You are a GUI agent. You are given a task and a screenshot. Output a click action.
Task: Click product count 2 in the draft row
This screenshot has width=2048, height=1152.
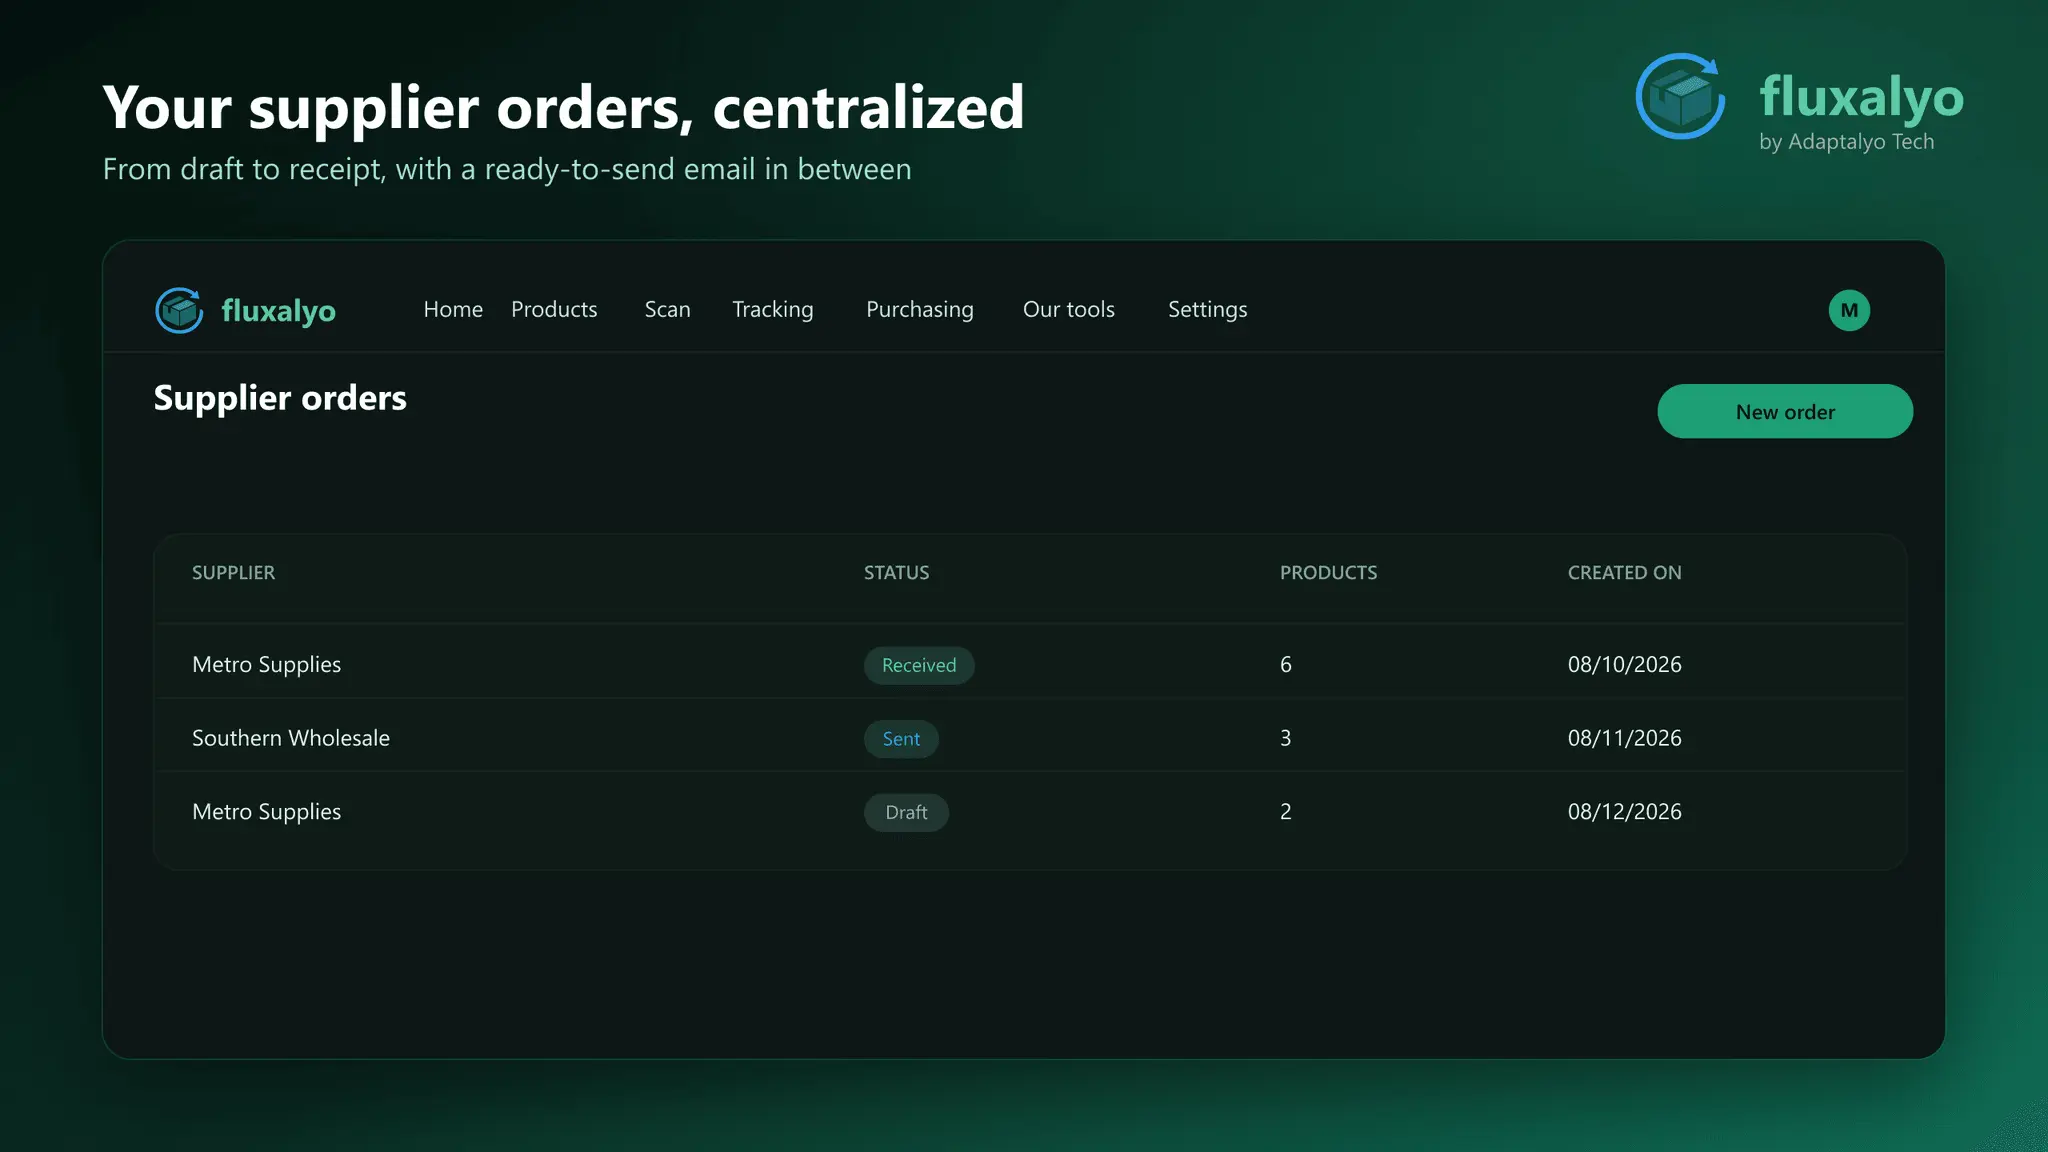(x=1286, y=811)
